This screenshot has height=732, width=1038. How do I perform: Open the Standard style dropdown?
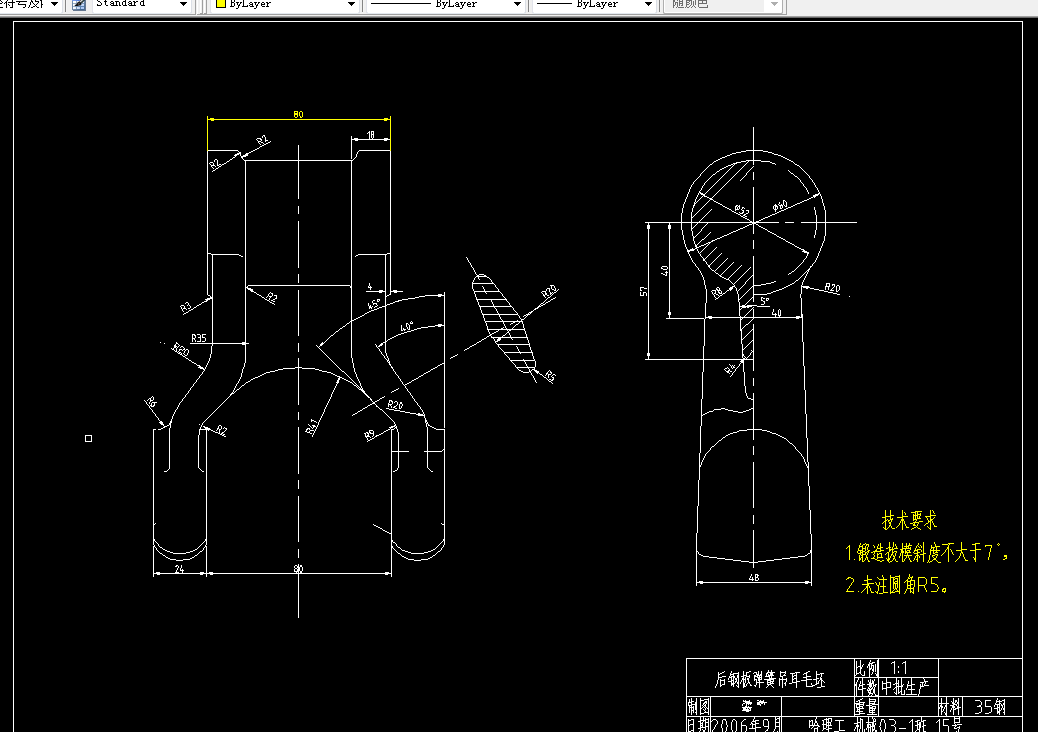click(183, 5)
